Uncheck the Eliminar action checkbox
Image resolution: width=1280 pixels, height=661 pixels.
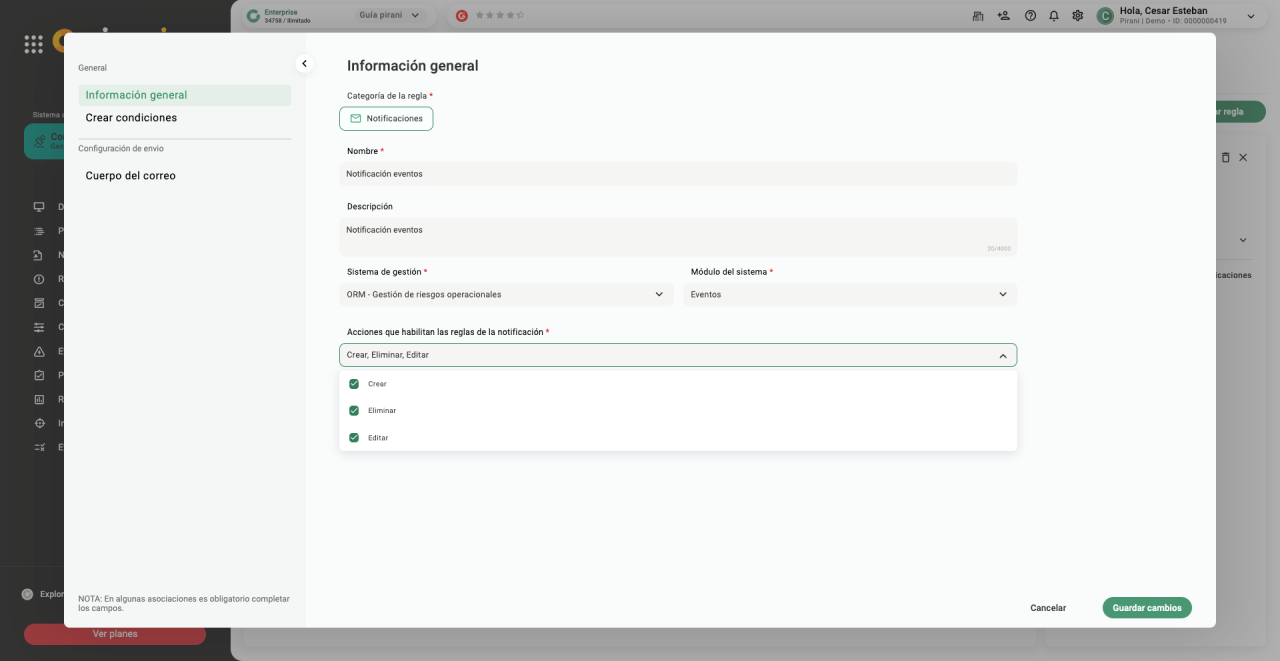coord(354,411)
